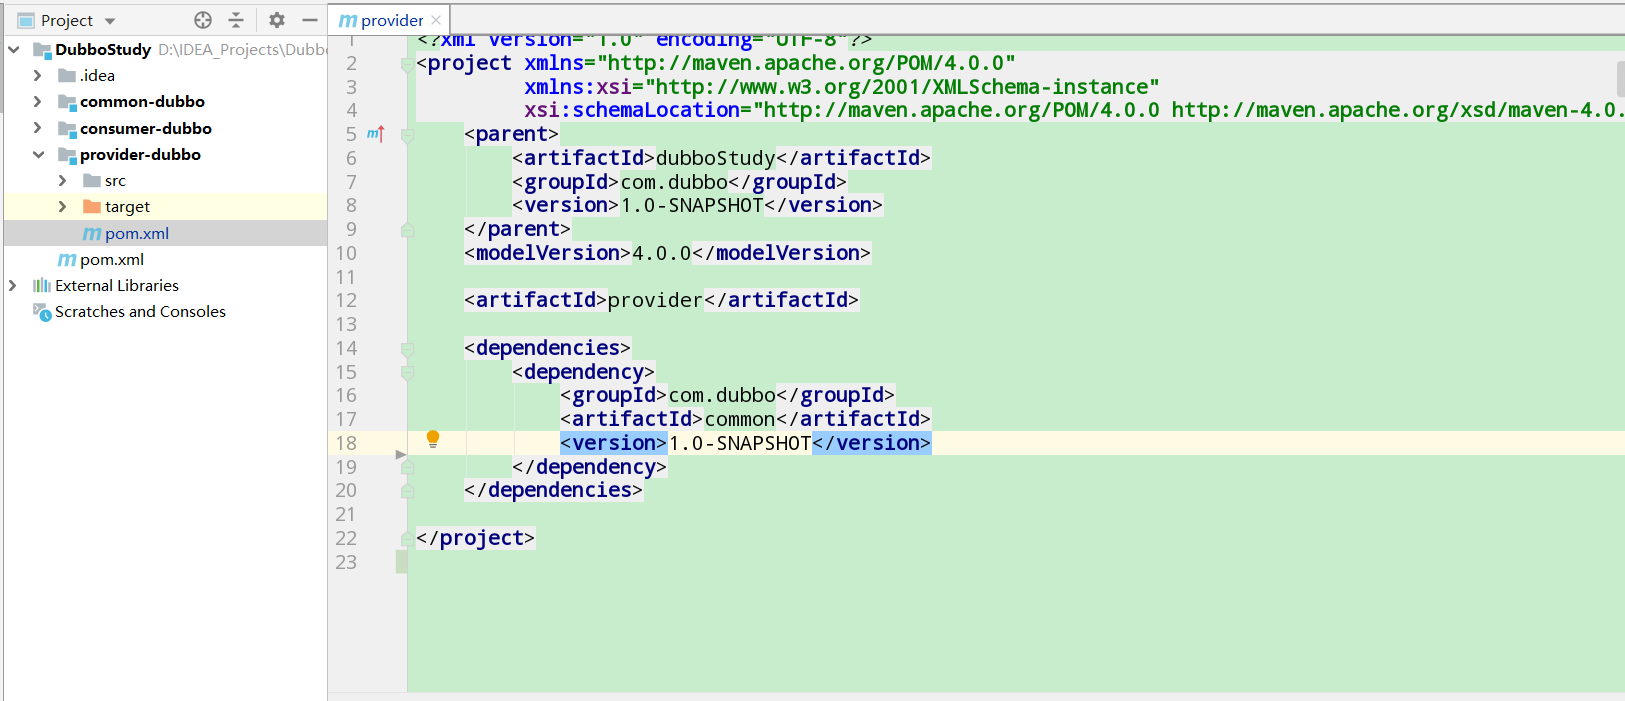Collapse the DubboStudy root node
The width and height of the screenshot is (1625, 701).
14,49
